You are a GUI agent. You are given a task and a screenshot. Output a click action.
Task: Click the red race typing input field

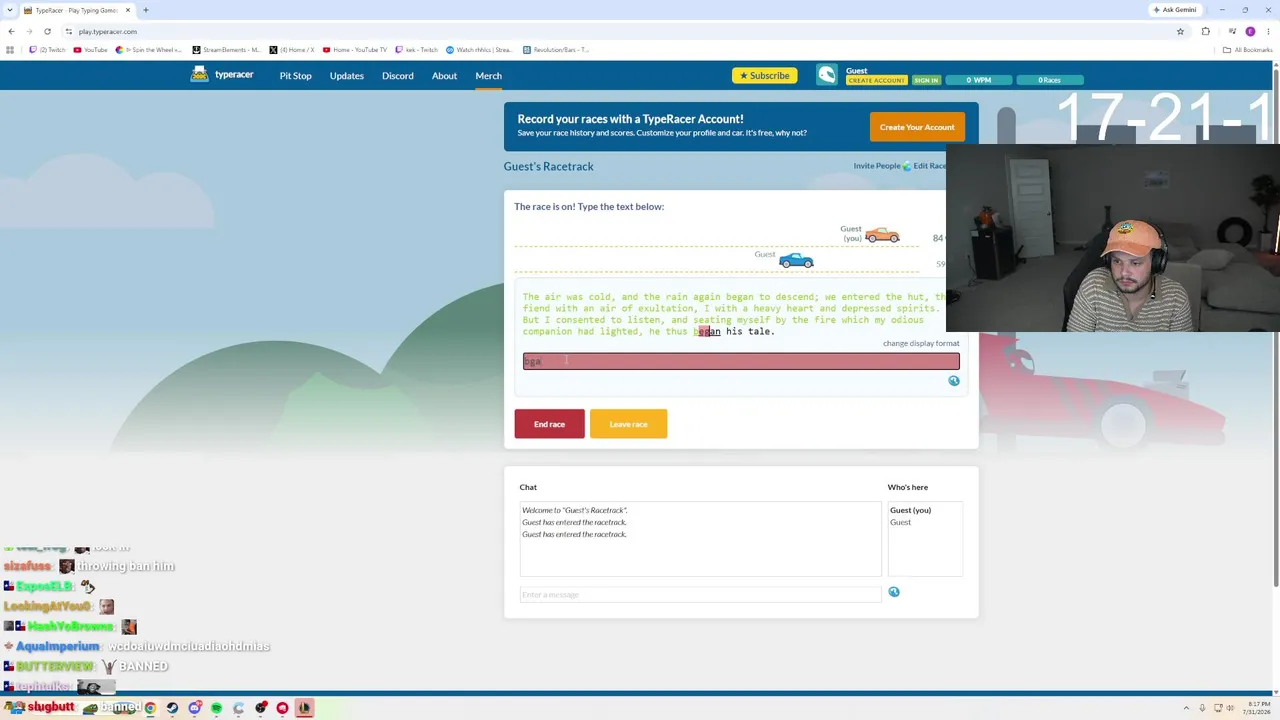click(x=741, y=361)
